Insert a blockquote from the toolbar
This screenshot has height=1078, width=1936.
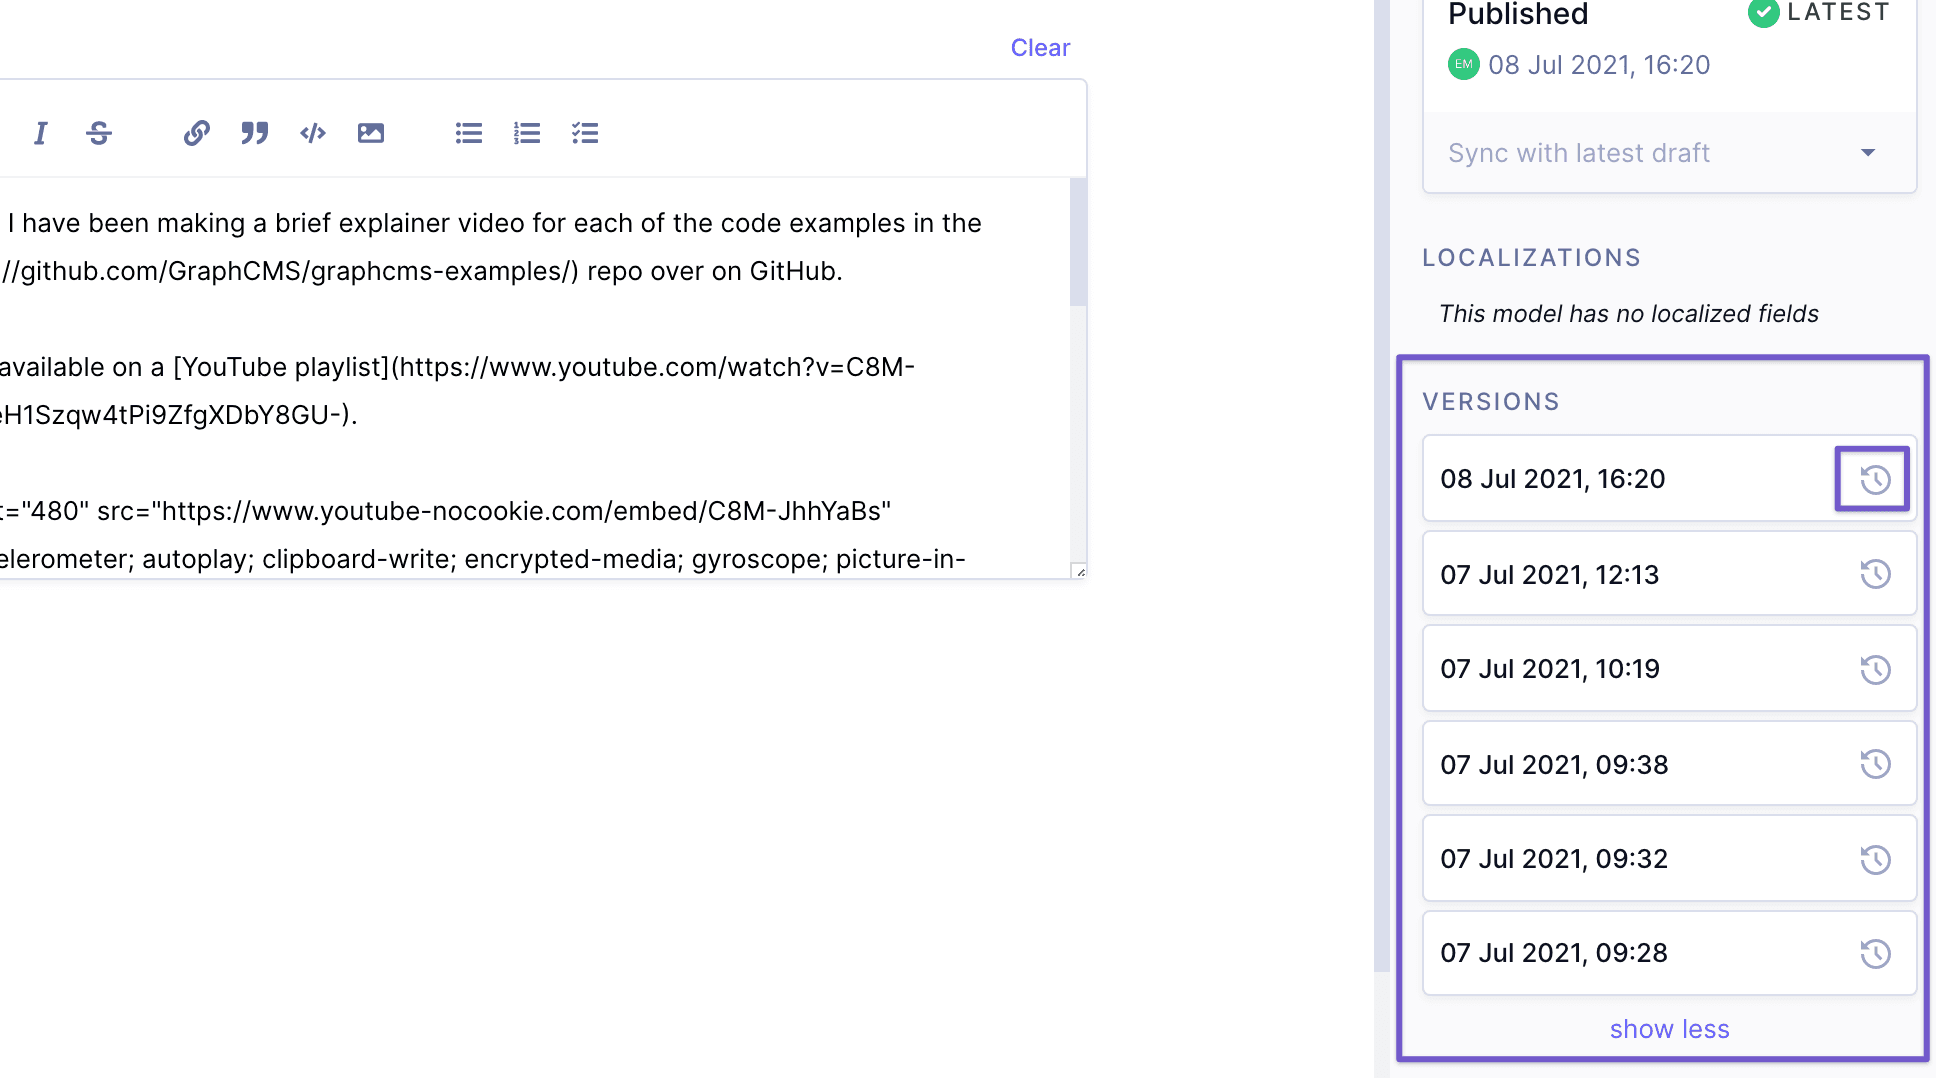click(254, 132)
